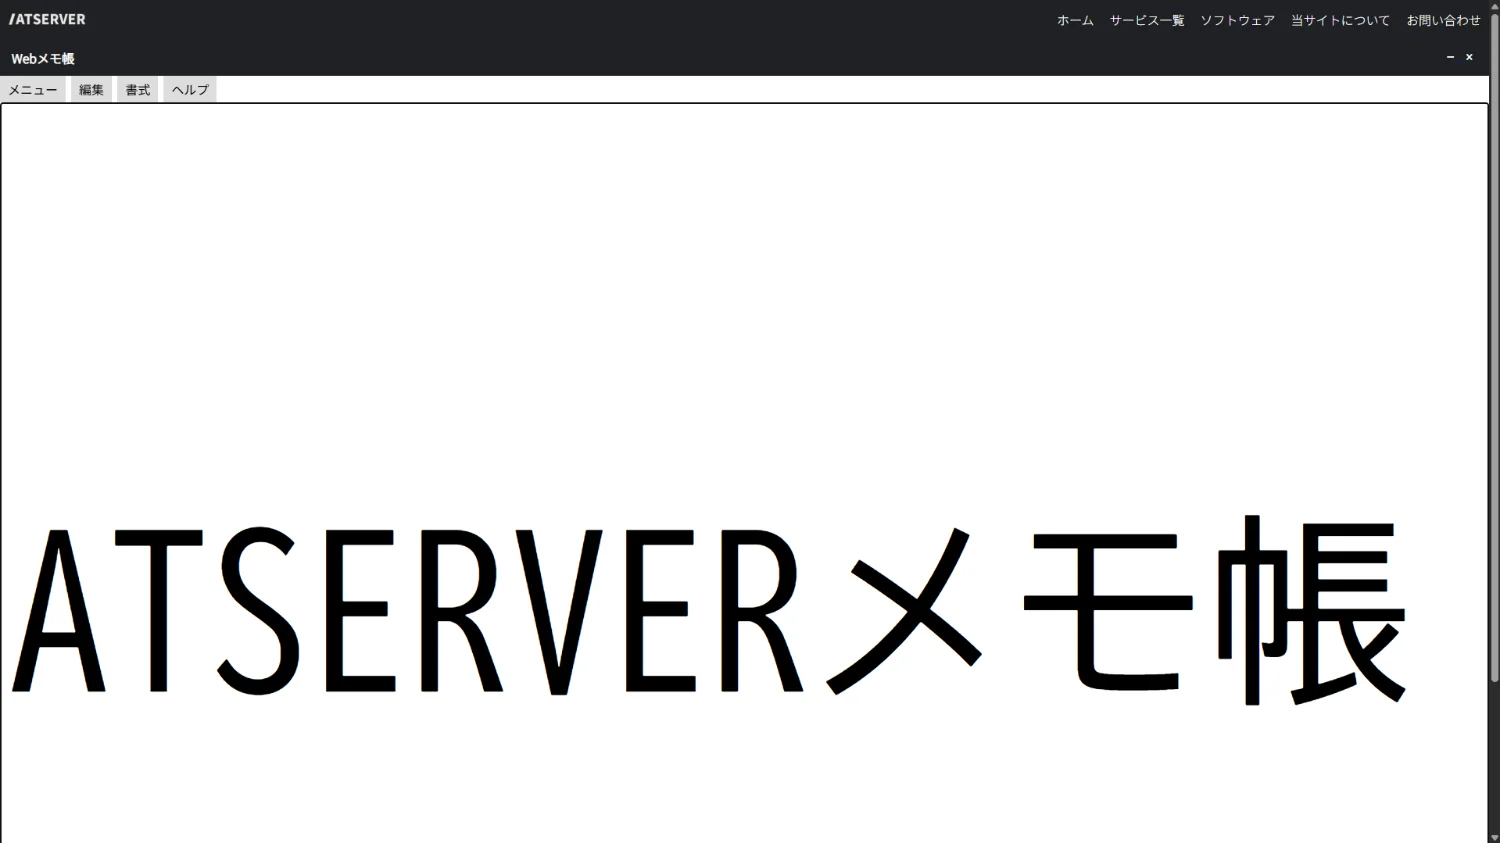The width and height of the screenshot is (1500, 843).
Task: Go to the ホーム page link
Action: point(1075,20)
